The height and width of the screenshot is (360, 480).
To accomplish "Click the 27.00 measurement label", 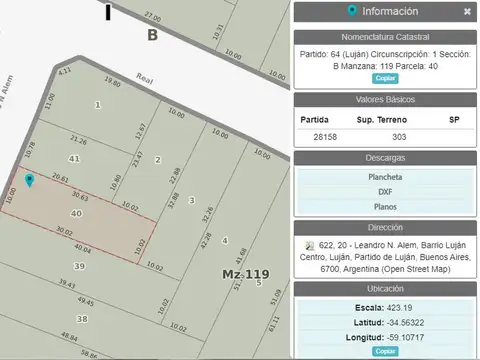I will click(153, 17).
